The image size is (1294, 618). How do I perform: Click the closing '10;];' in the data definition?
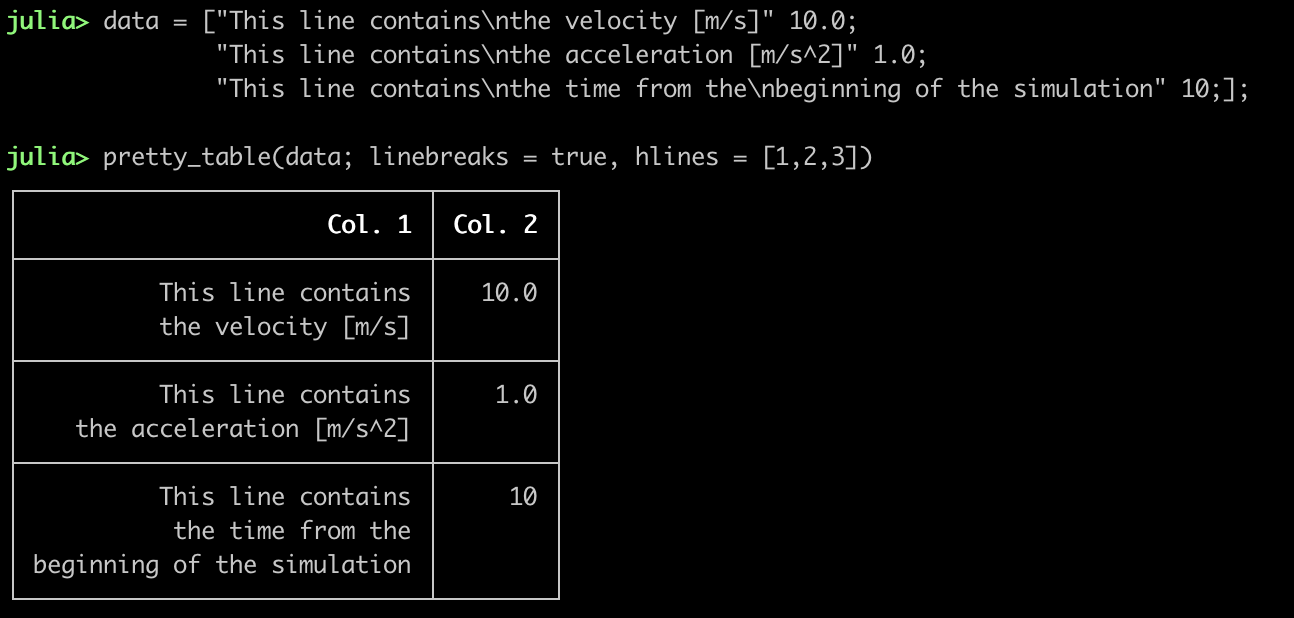(1215, 89)
